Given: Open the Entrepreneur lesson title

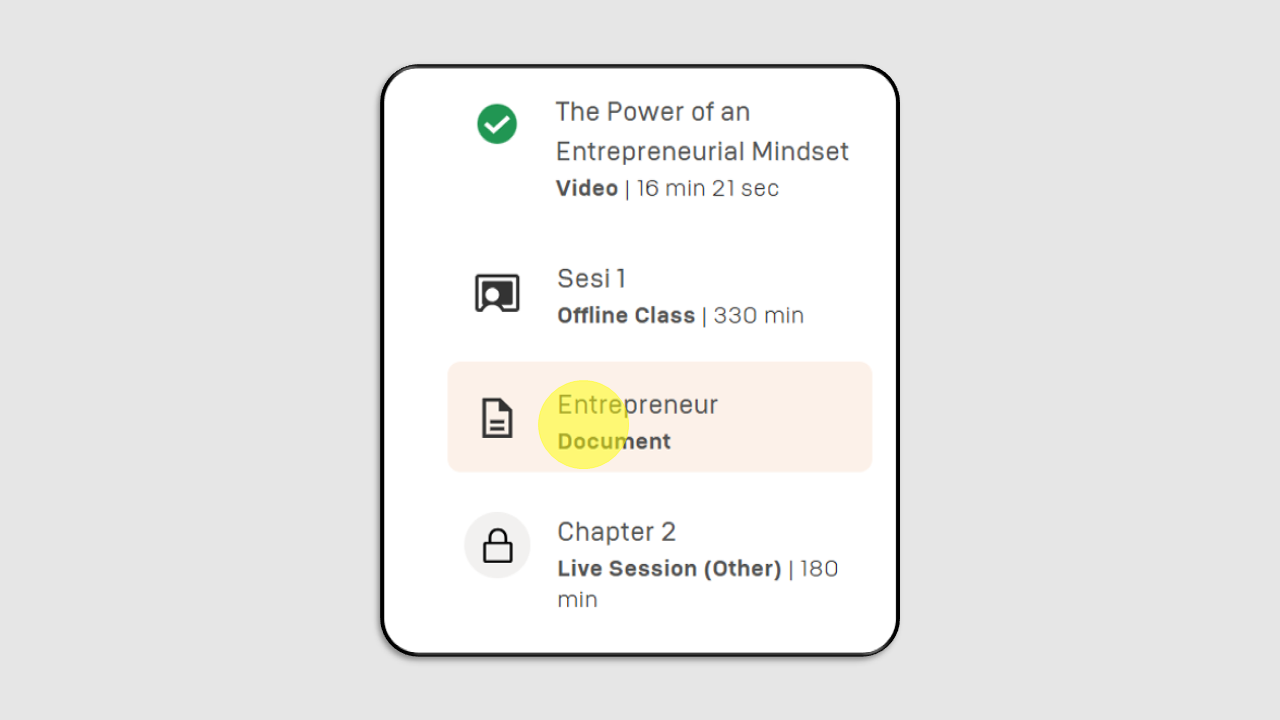Looking at the screenshot, I should pyautogui.click(x=637, y=405).
